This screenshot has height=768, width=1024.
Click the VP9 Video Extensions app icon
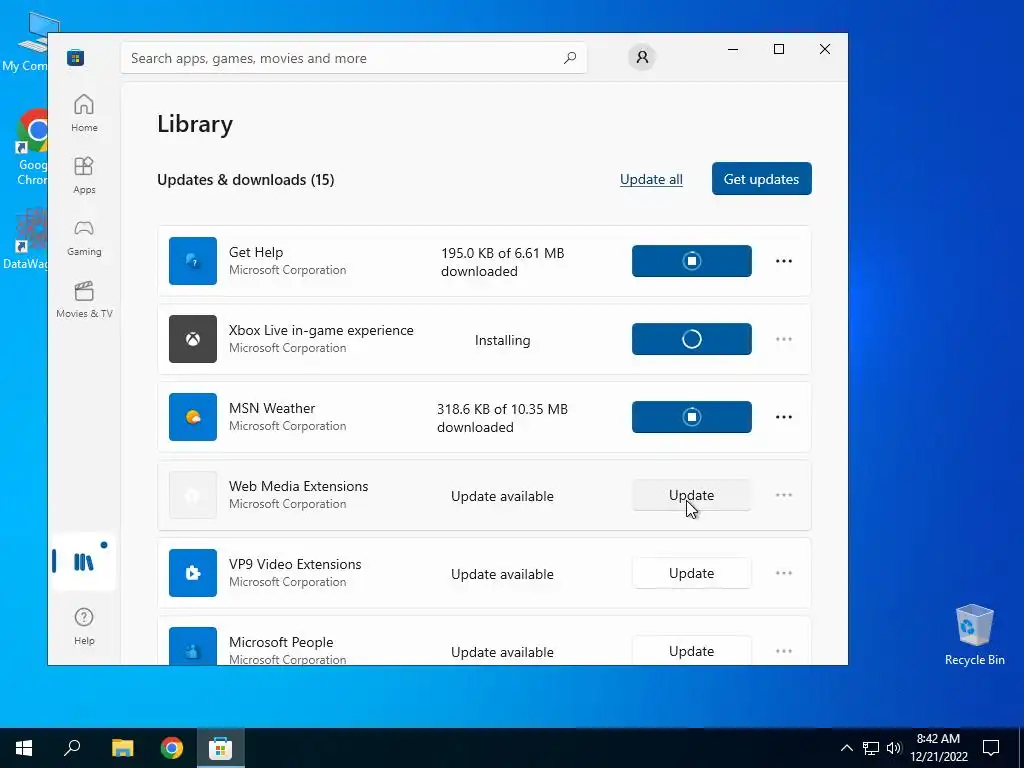pos(193,573)
